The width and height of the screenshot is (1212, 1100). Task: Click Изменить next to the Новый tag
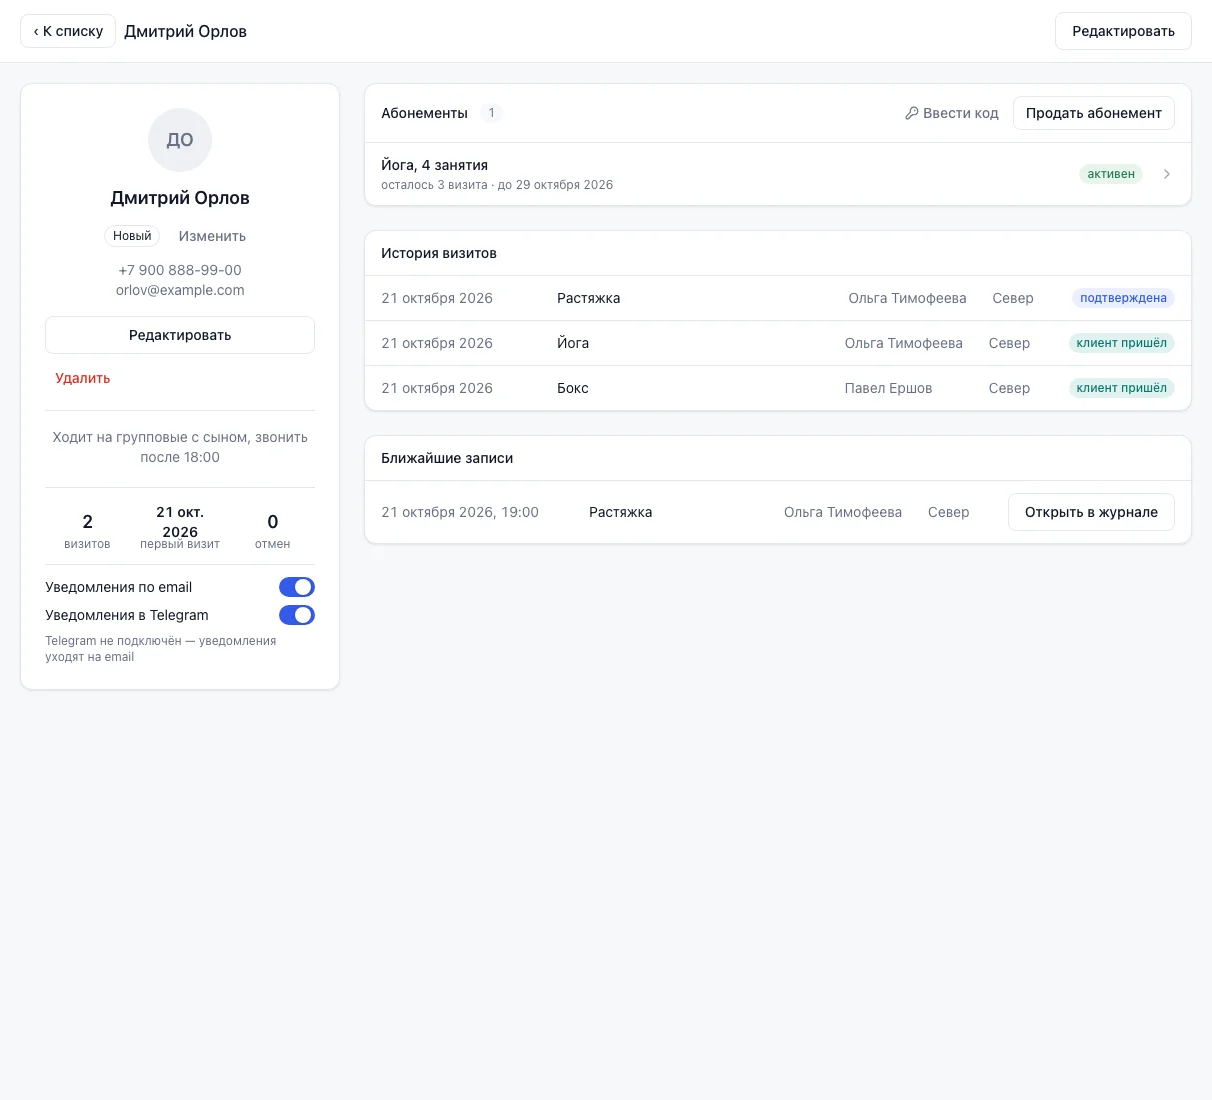click(x=212, y=236)
